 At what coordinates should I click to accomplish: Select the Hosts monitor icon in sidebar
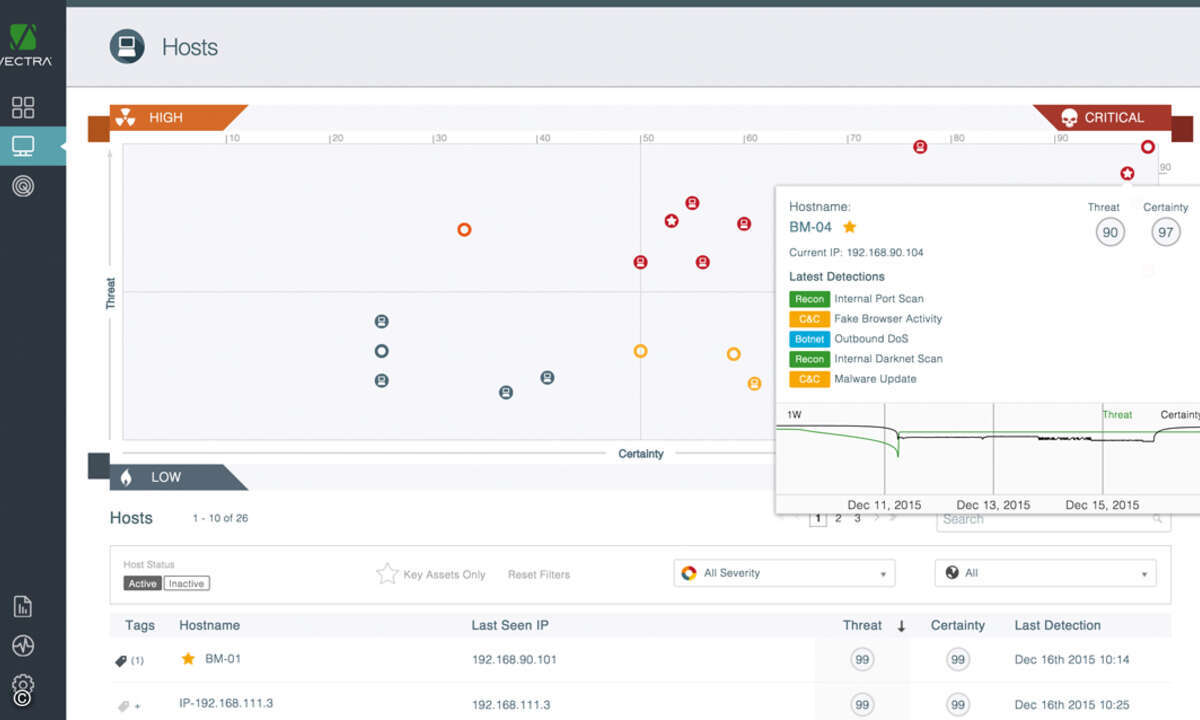coord(23,147)
